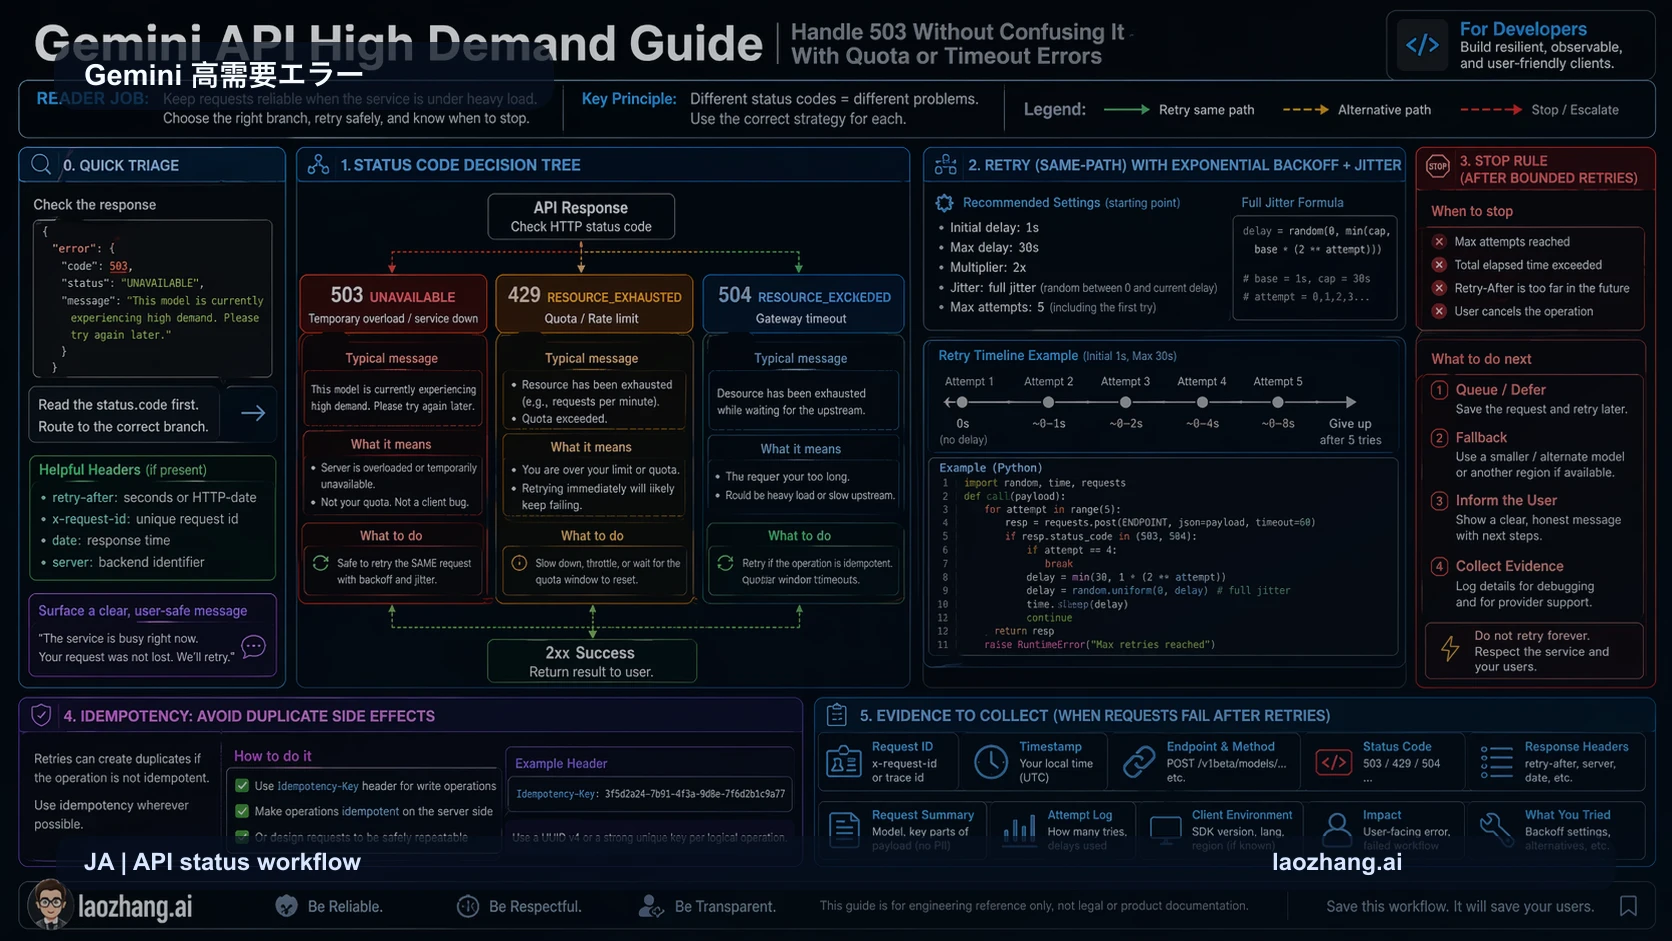Click the Response Headers list icon
The image size is (1672, 941).
point(1497,762)
